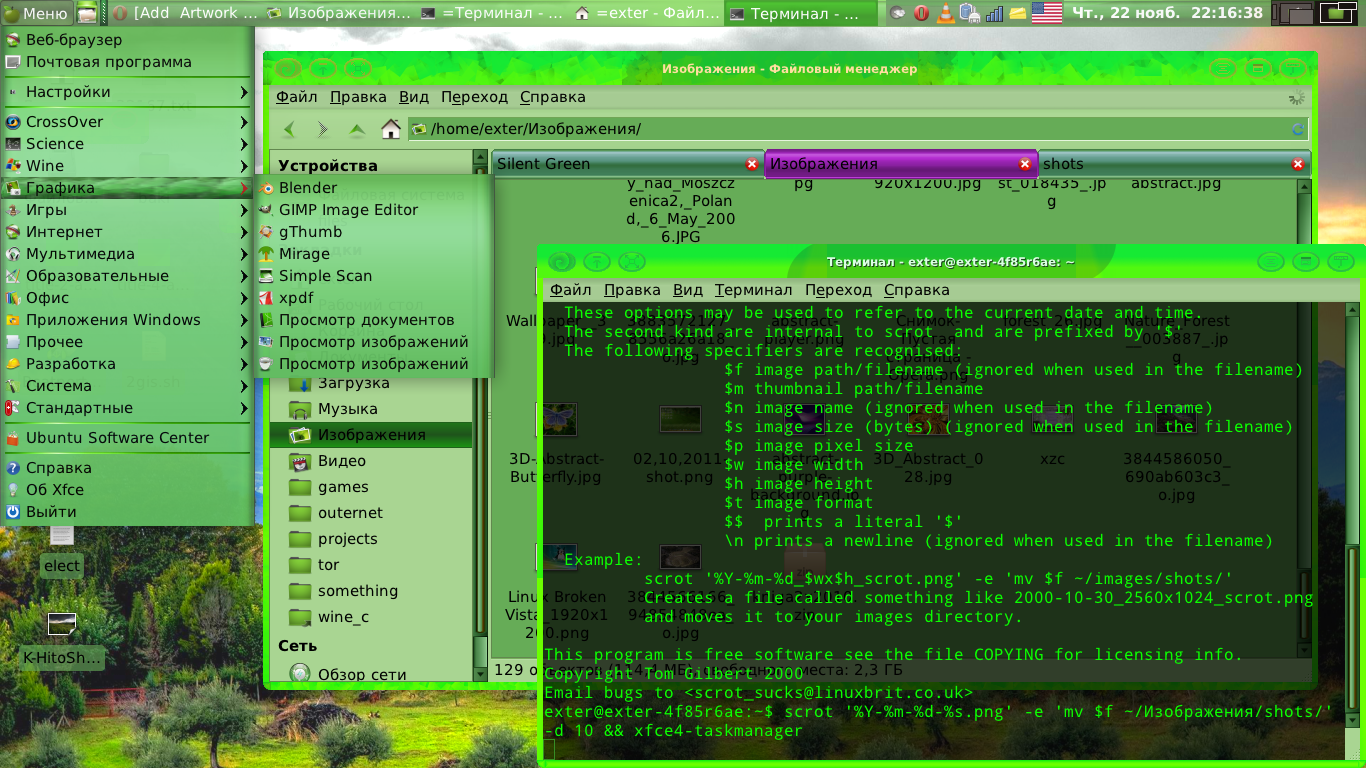Click the network signal bars tray icon
Image resolution: width=1366 pixels, height=768 pixels.
click(994, 13)
